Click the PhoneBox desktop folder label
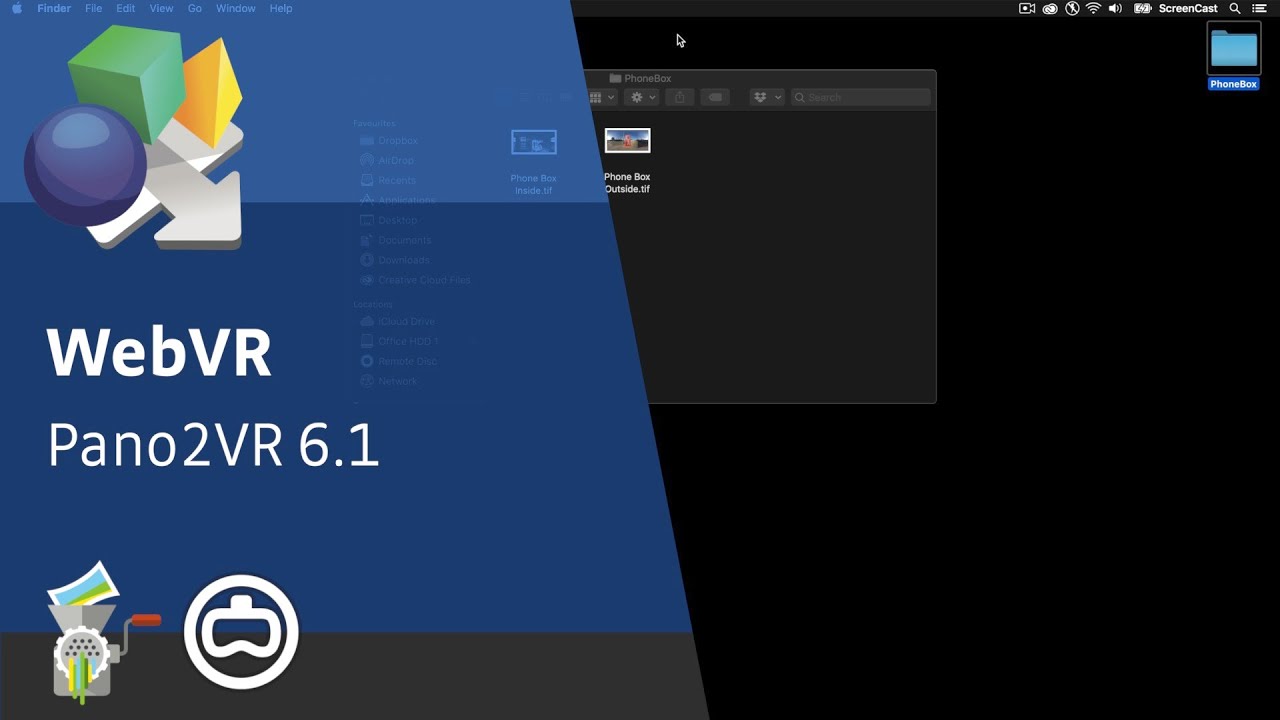Viewport: 1280px width, 720px height. (x=1234, y=84)
